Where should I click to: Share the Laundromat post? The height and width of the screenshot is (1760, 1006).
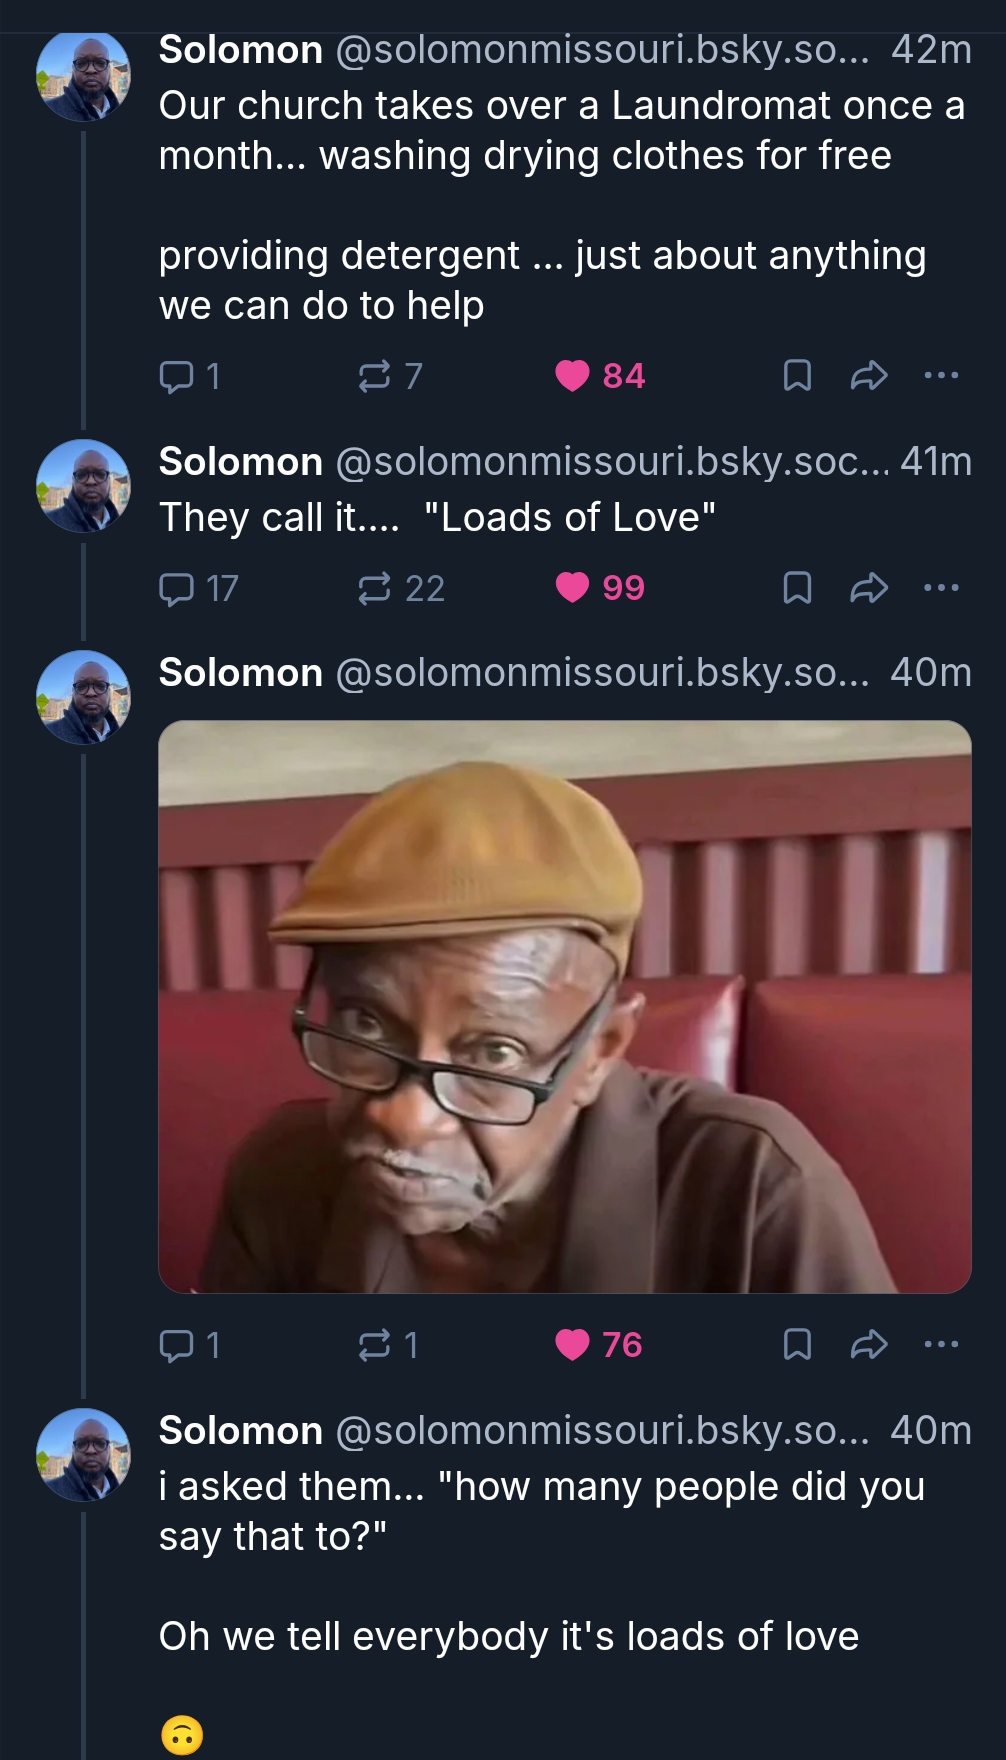click(868, 376)
